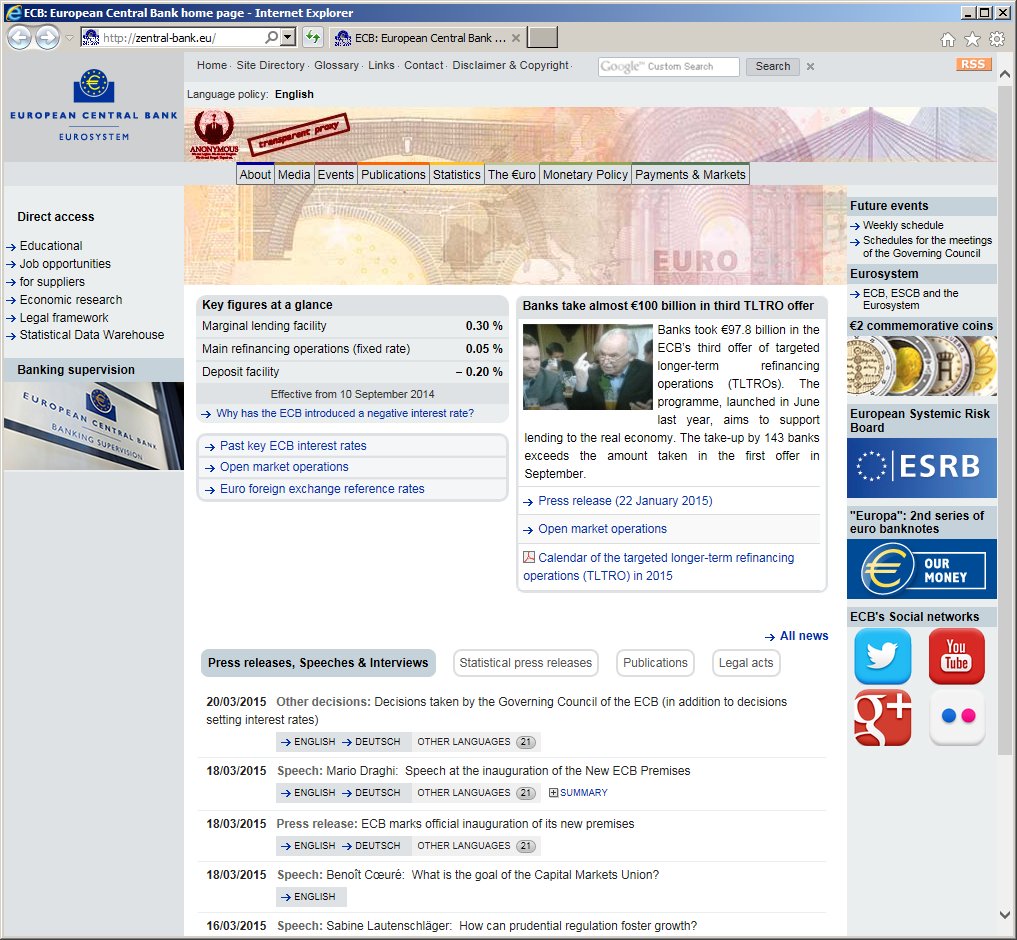The image size is (1017, 940).
Task: Open ECB Flickr icon
Action: point(957,717)
